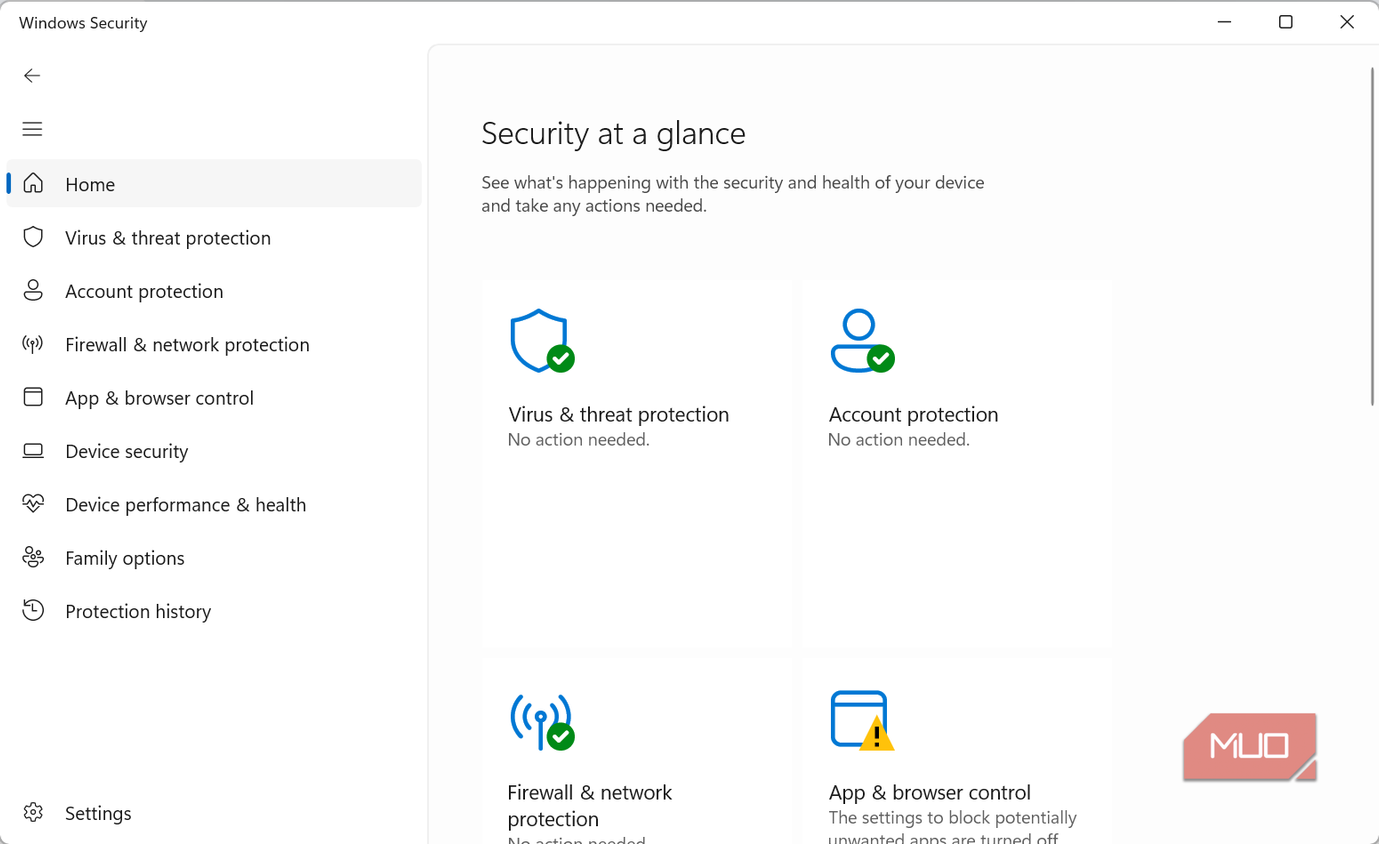Click Firewall & network protection card title
The width and height of the screenshot is (1379, 844).
pos(590,805)
